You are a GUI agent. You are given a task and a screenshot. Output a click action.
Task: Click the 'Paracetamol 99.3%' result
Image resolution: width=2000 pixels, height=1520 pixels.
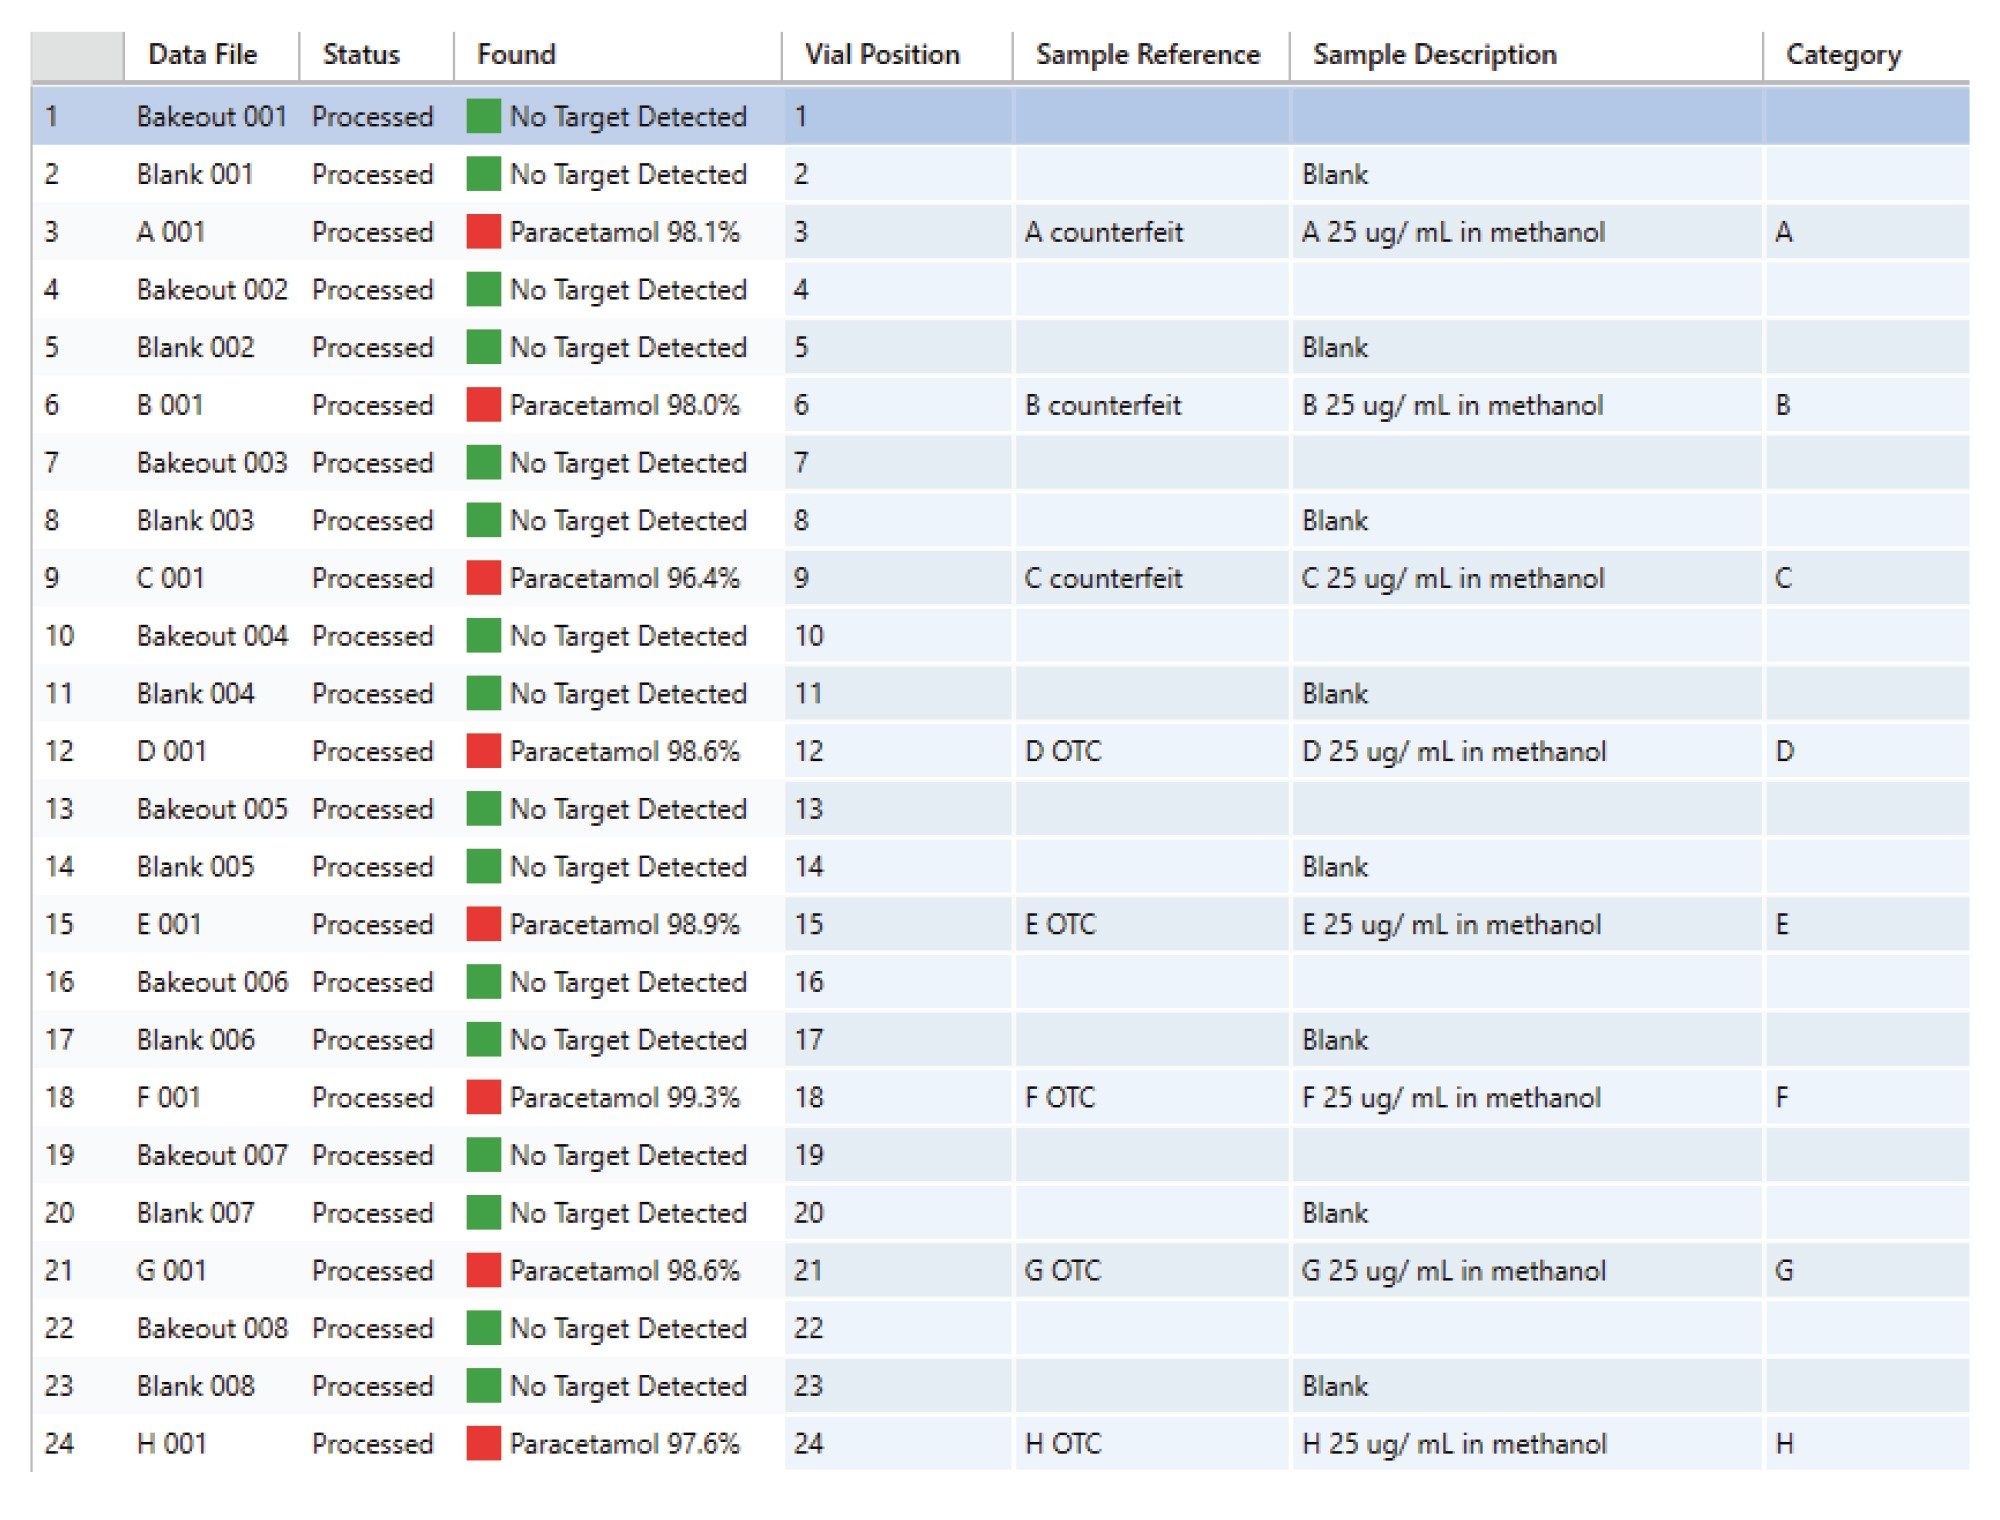625,1097
